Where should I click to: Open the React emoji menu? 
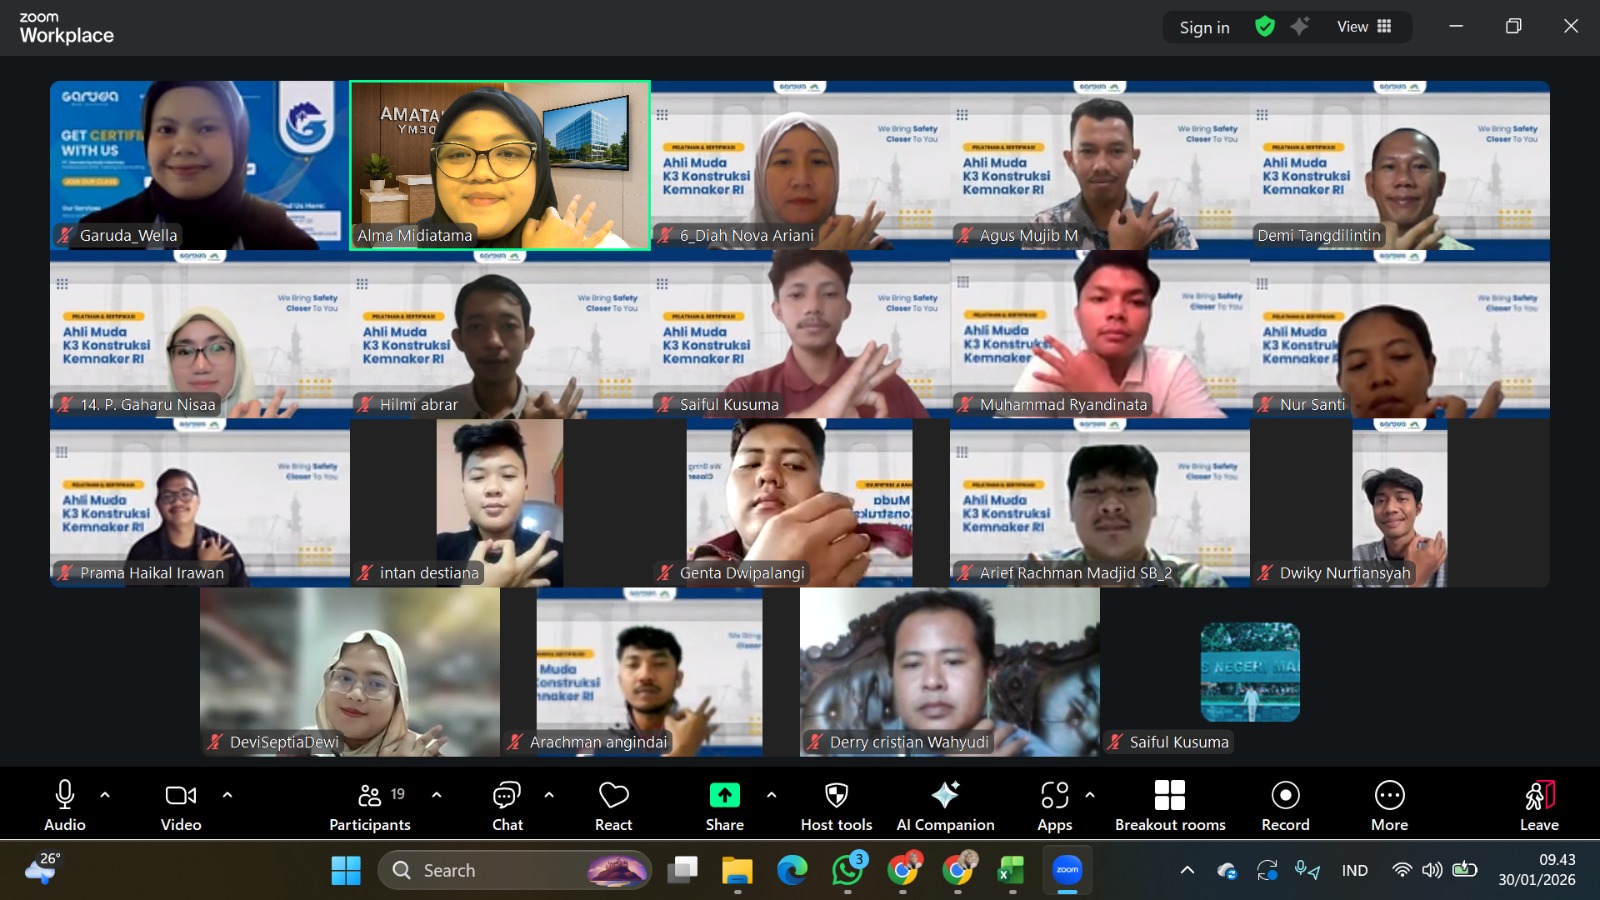[x=613, y=805]
